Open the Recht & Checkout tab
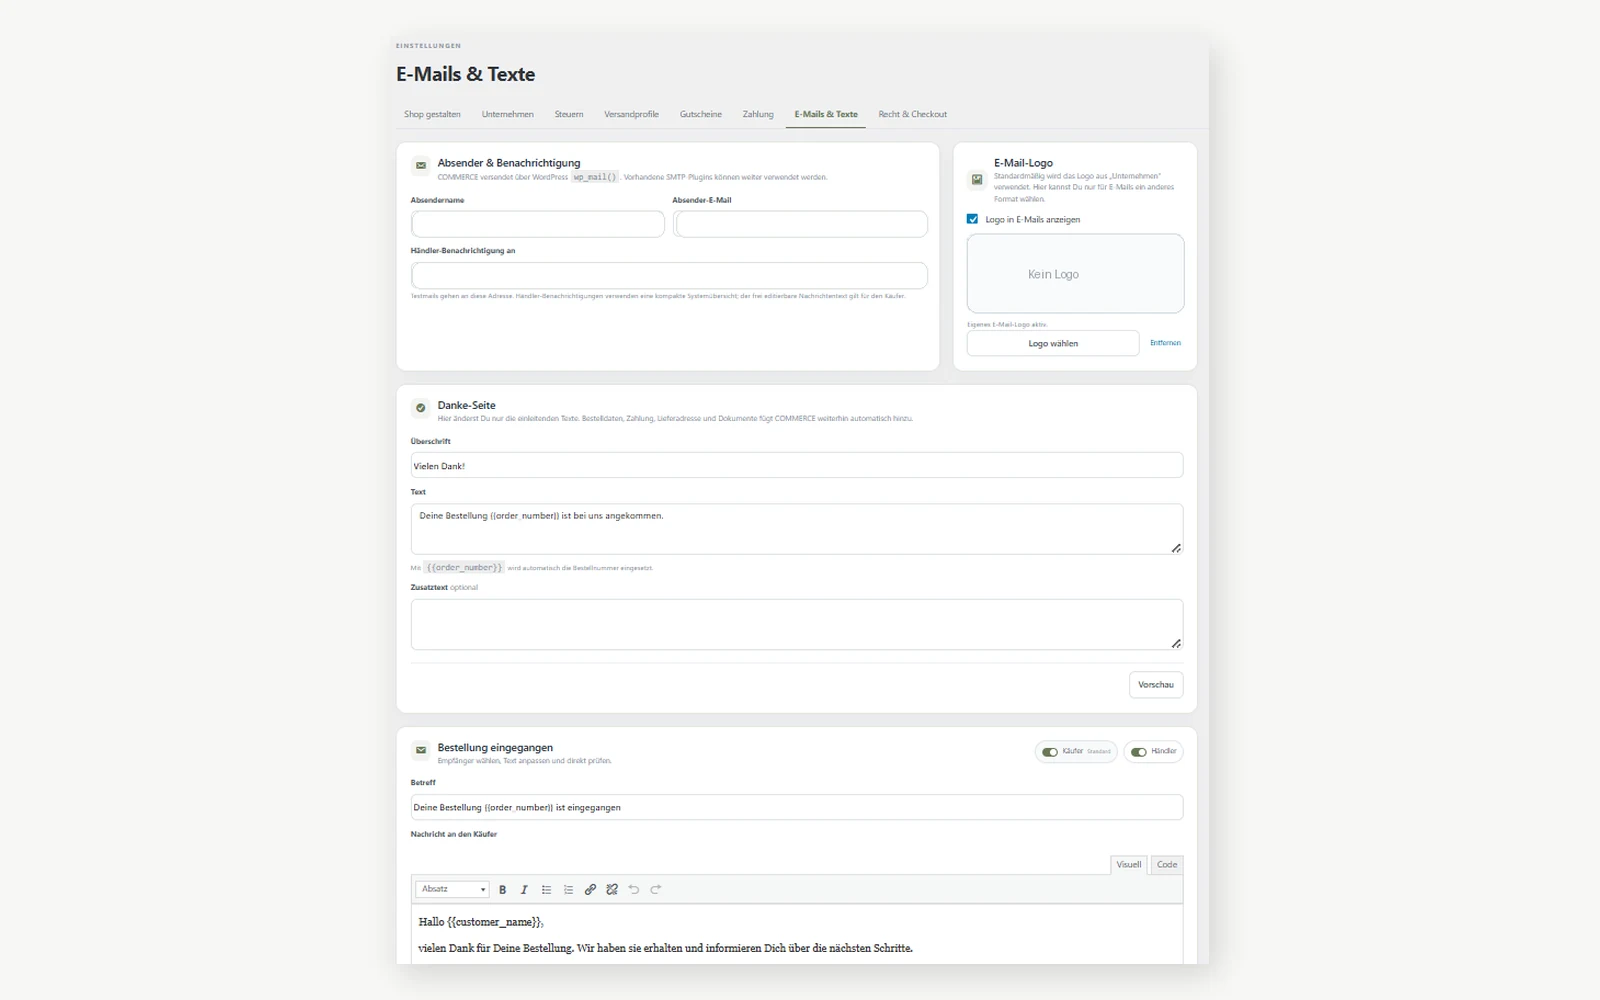Viewport: 1600px width, 1000px height. pyautogui.click(x=913, y=114)
